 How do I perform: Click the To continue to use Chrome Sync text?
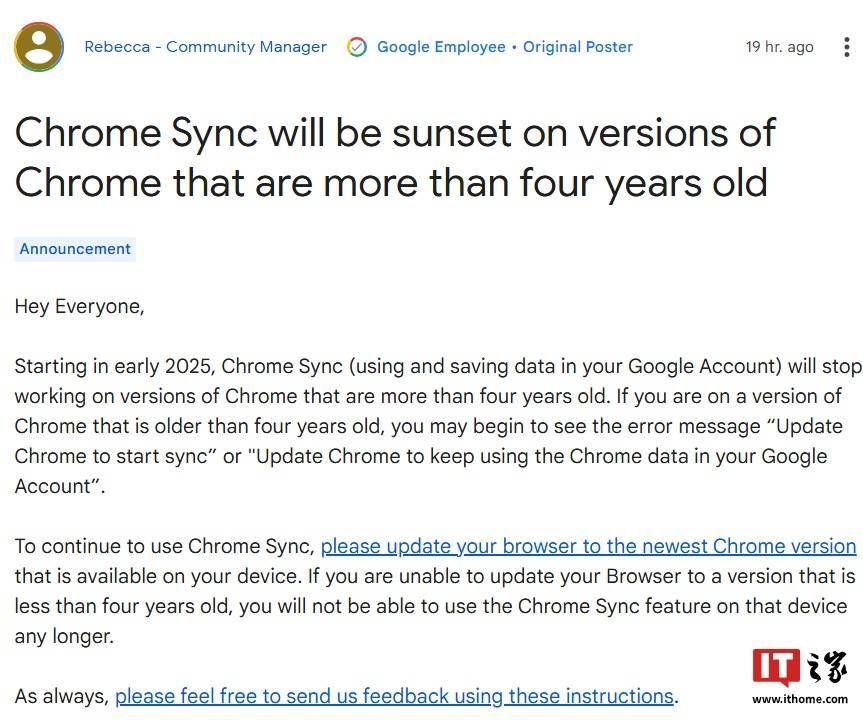[164, 546]
